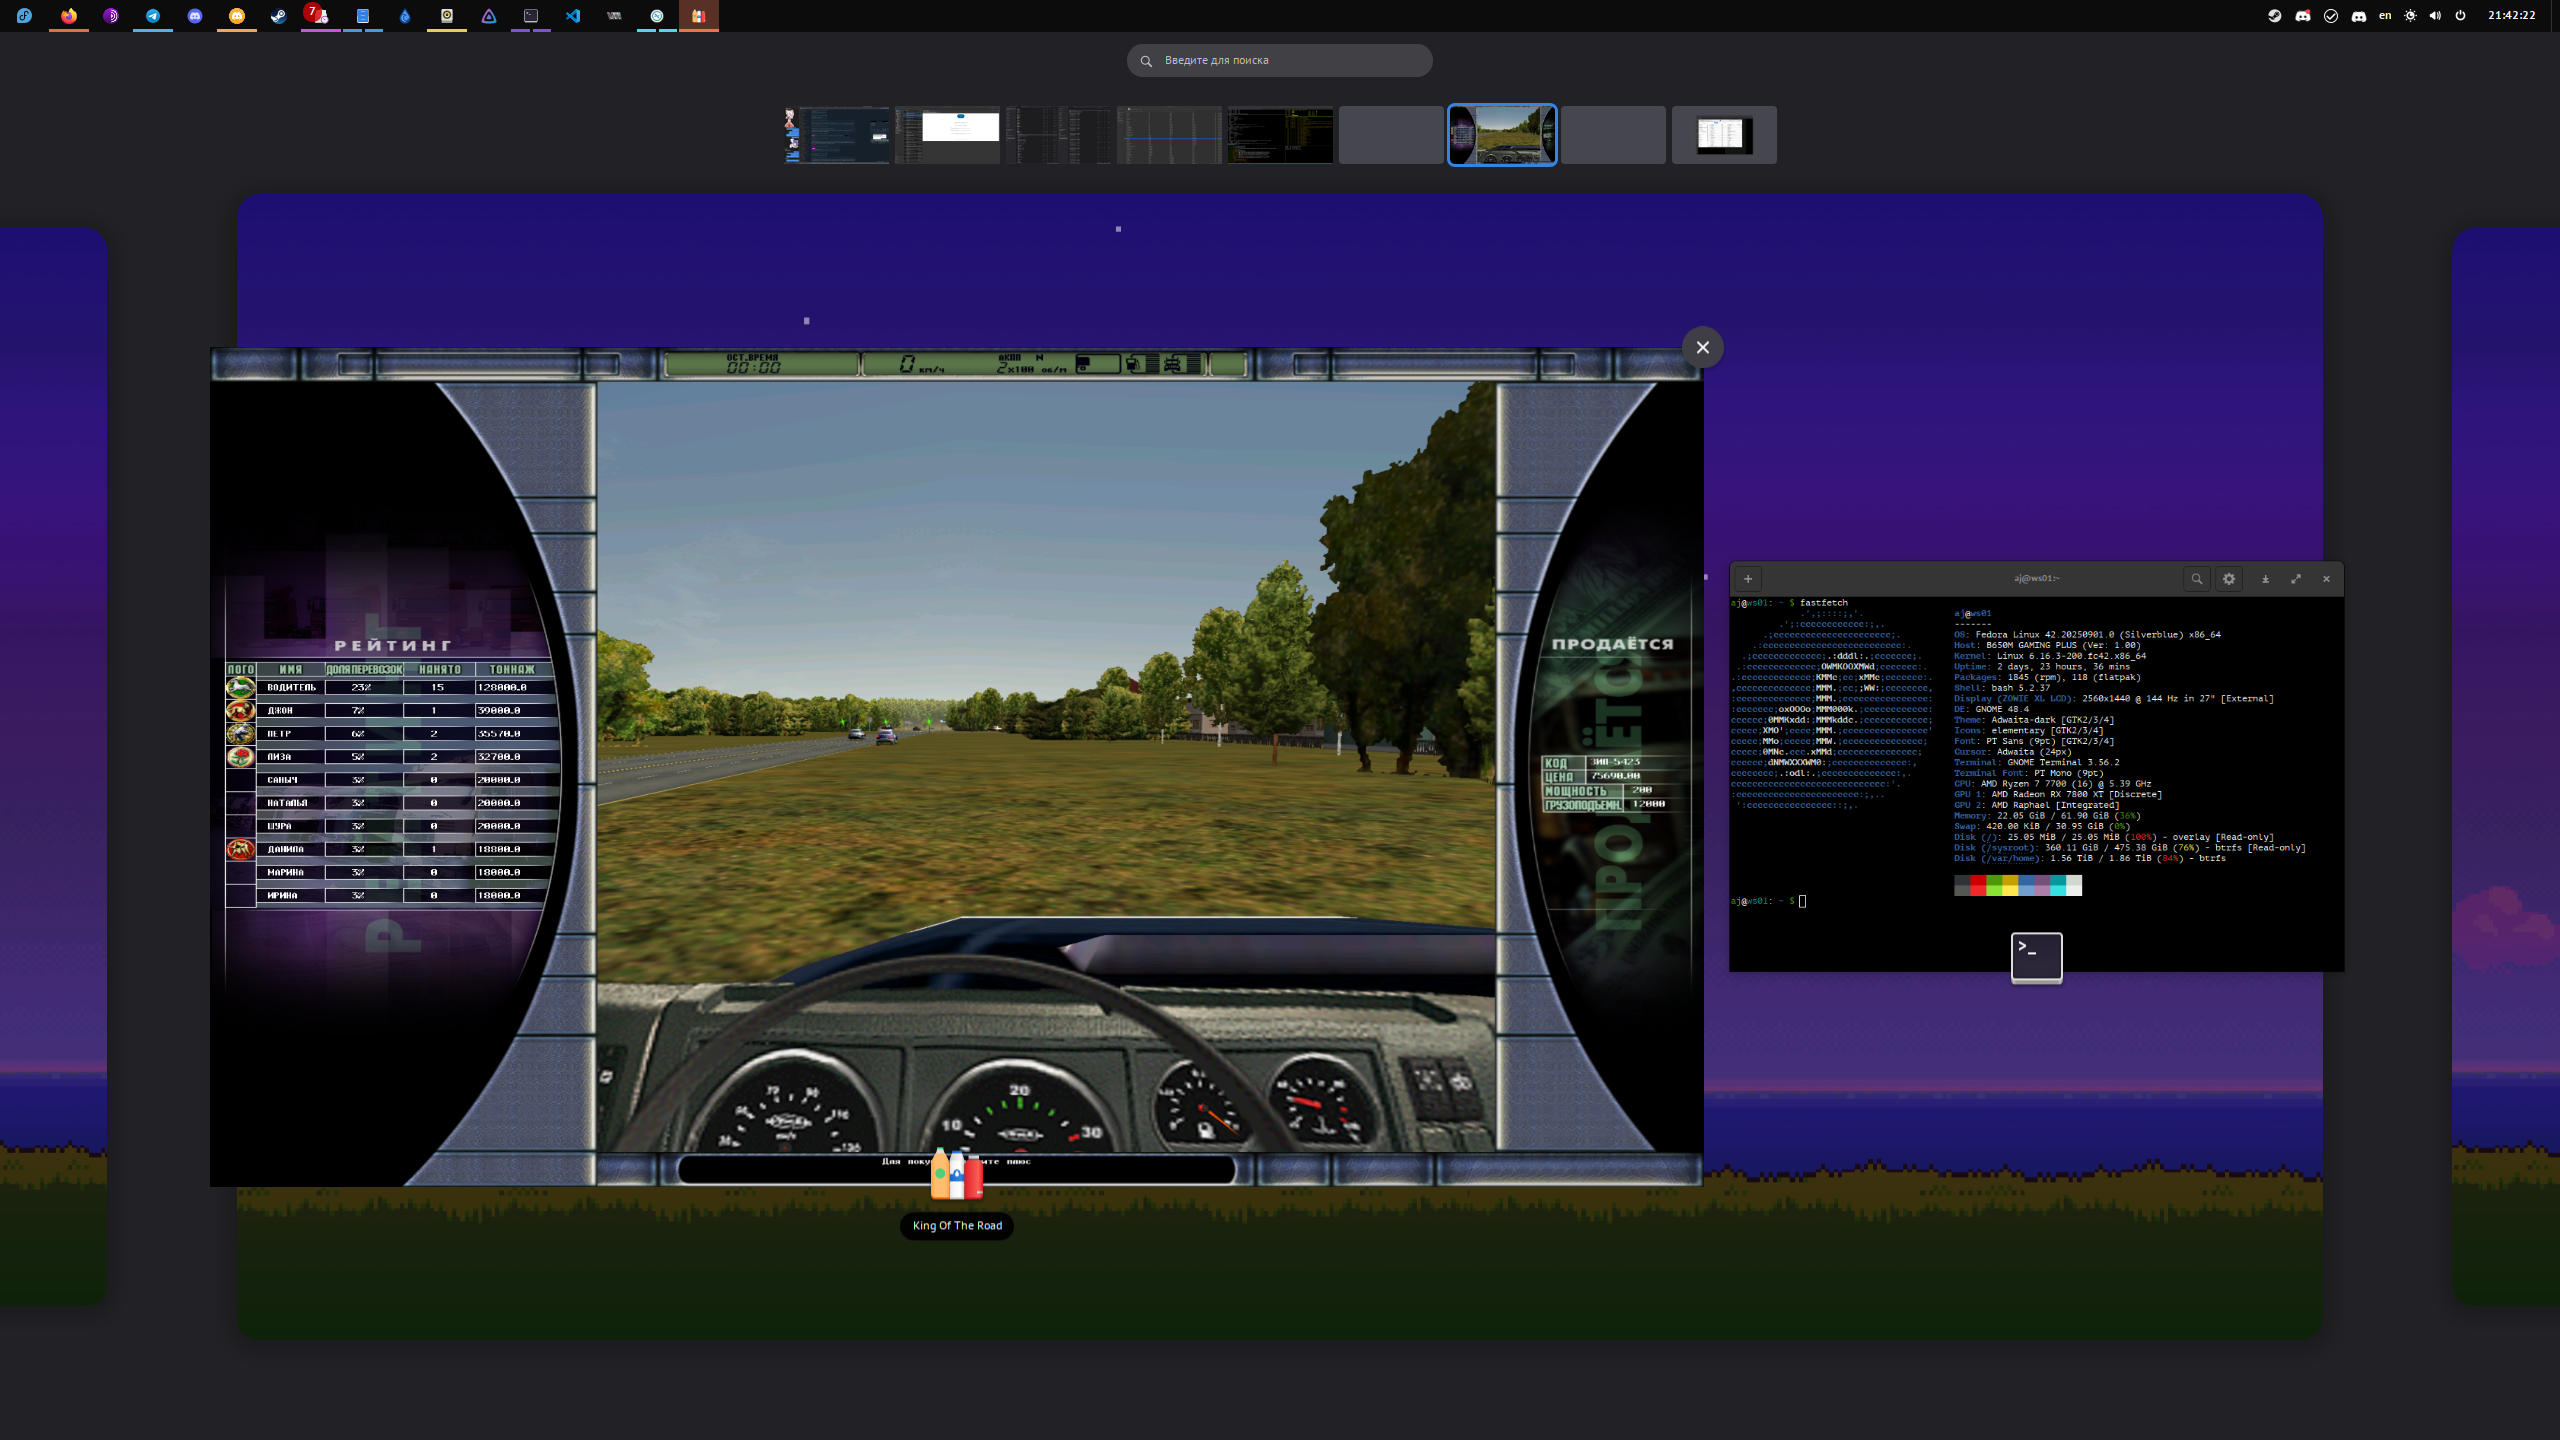The width and height of the screenshot is (2560, 1440).
Task: Click the Steam tray icon
Action: [x=2274, y=15]
